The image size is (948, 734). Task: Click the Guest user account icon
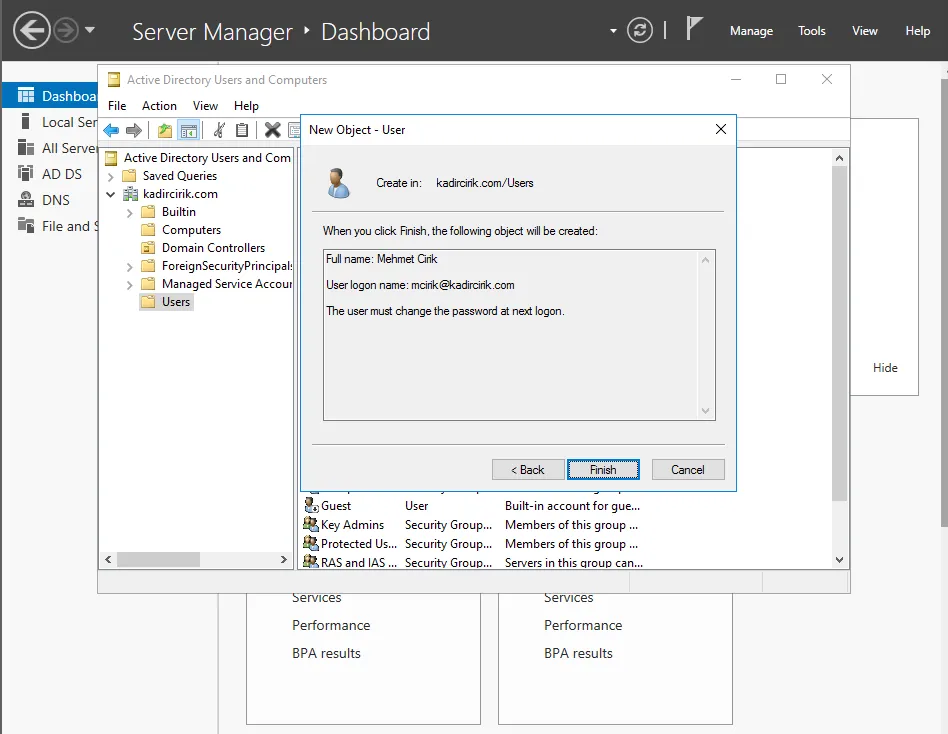coord(311,505)
